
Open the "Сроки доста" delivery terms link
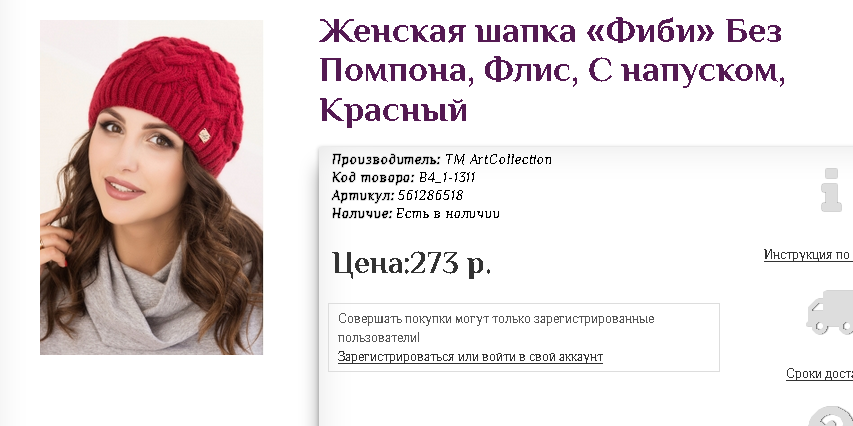819,374
